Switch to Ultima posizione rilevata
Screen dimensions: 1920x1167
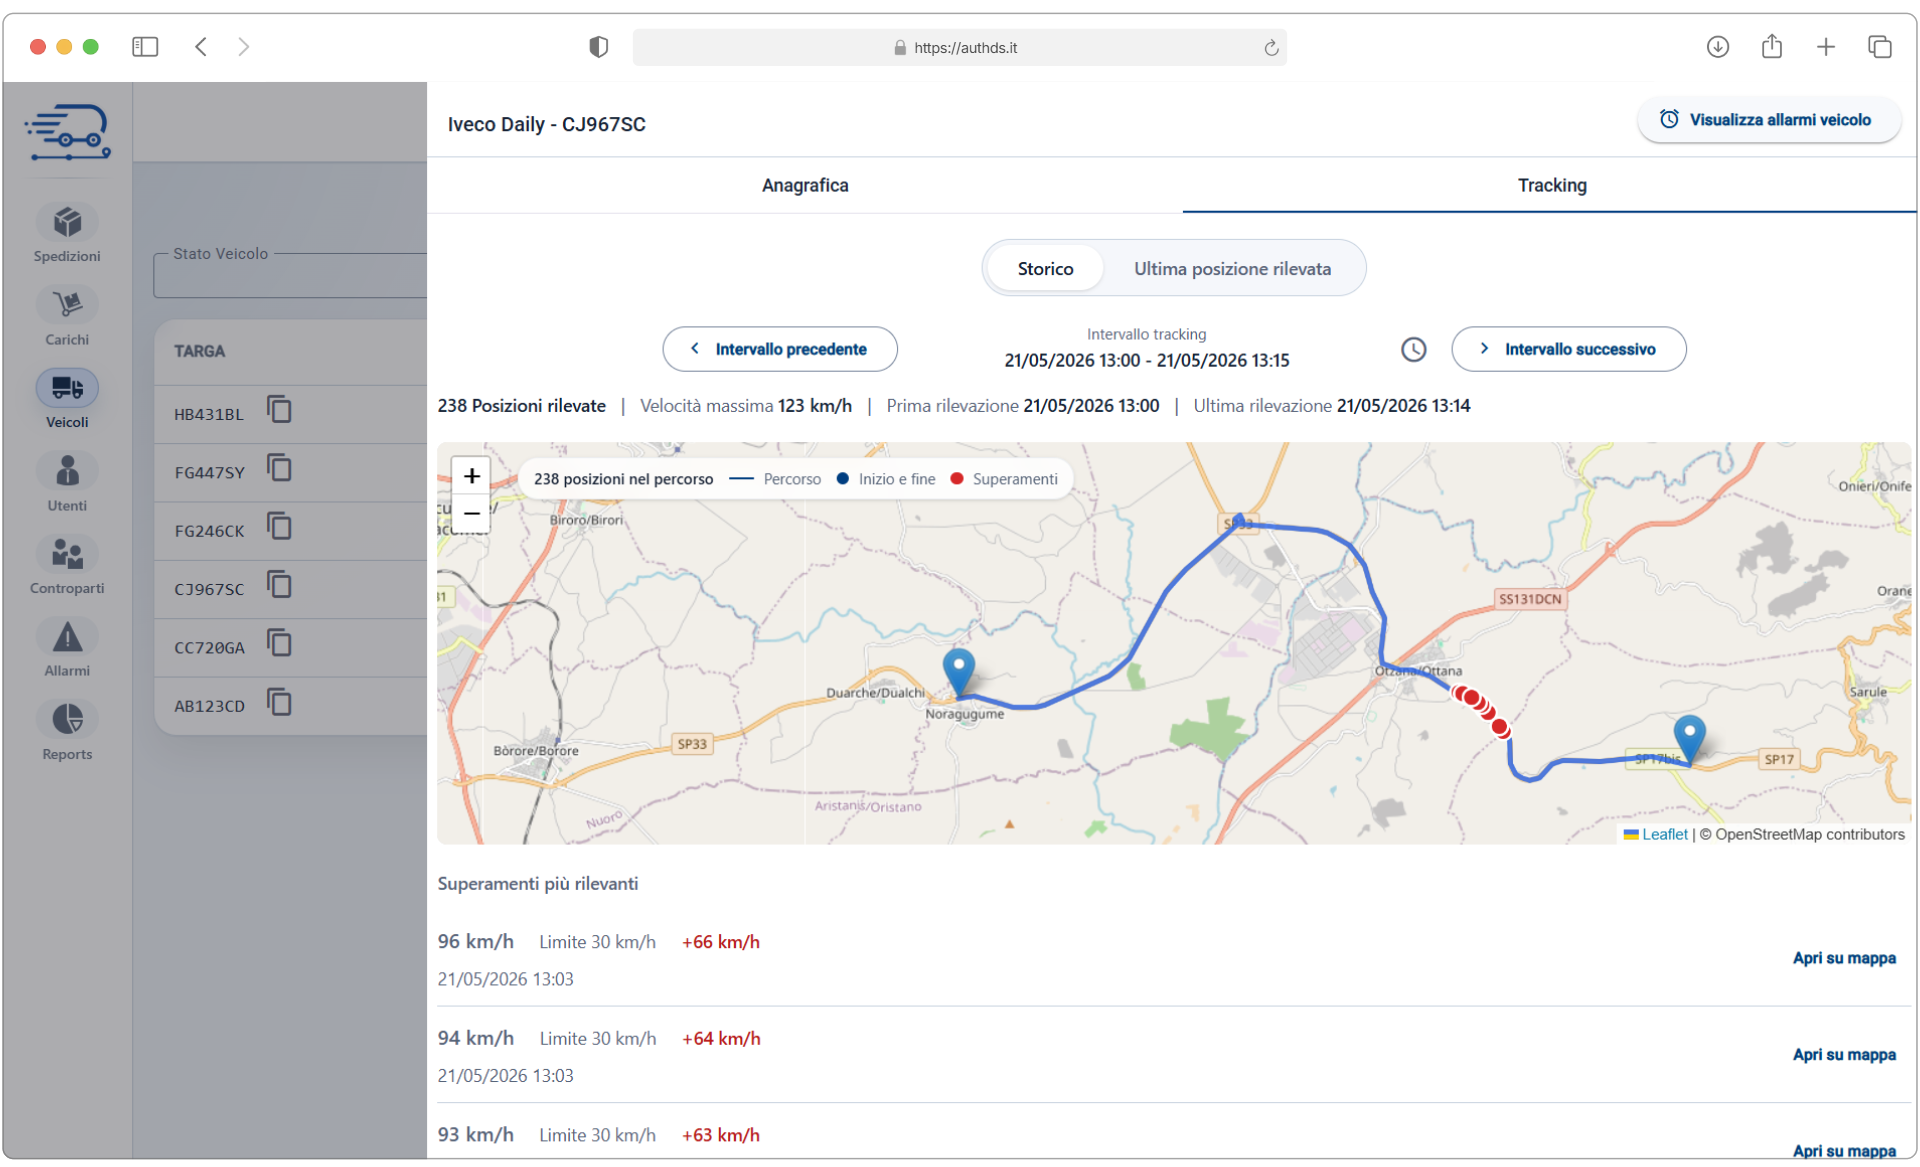1232,268
